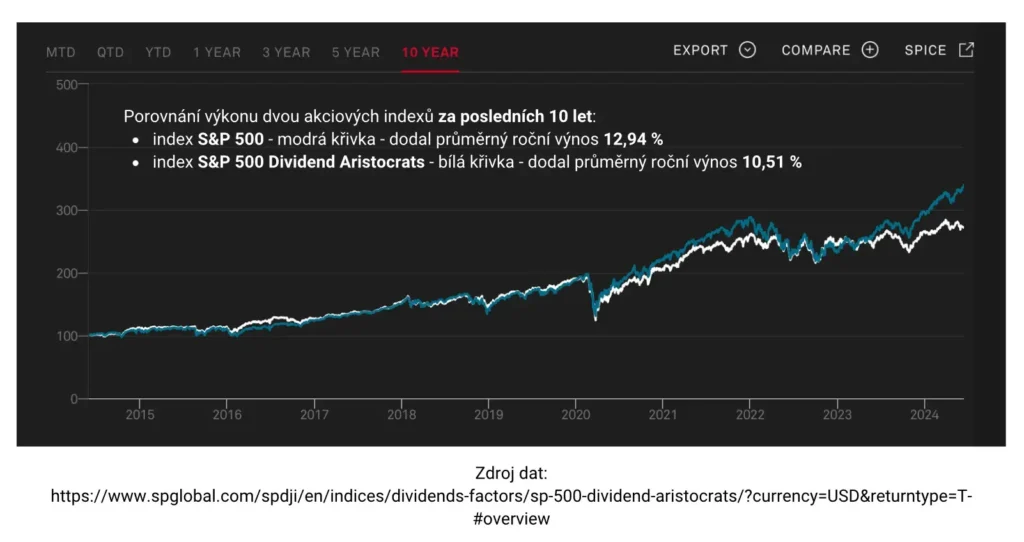This screenshot has width=1024, height=542.
Task: Click the 2020 label on the x-axis
Action: [x=575, y=415]
